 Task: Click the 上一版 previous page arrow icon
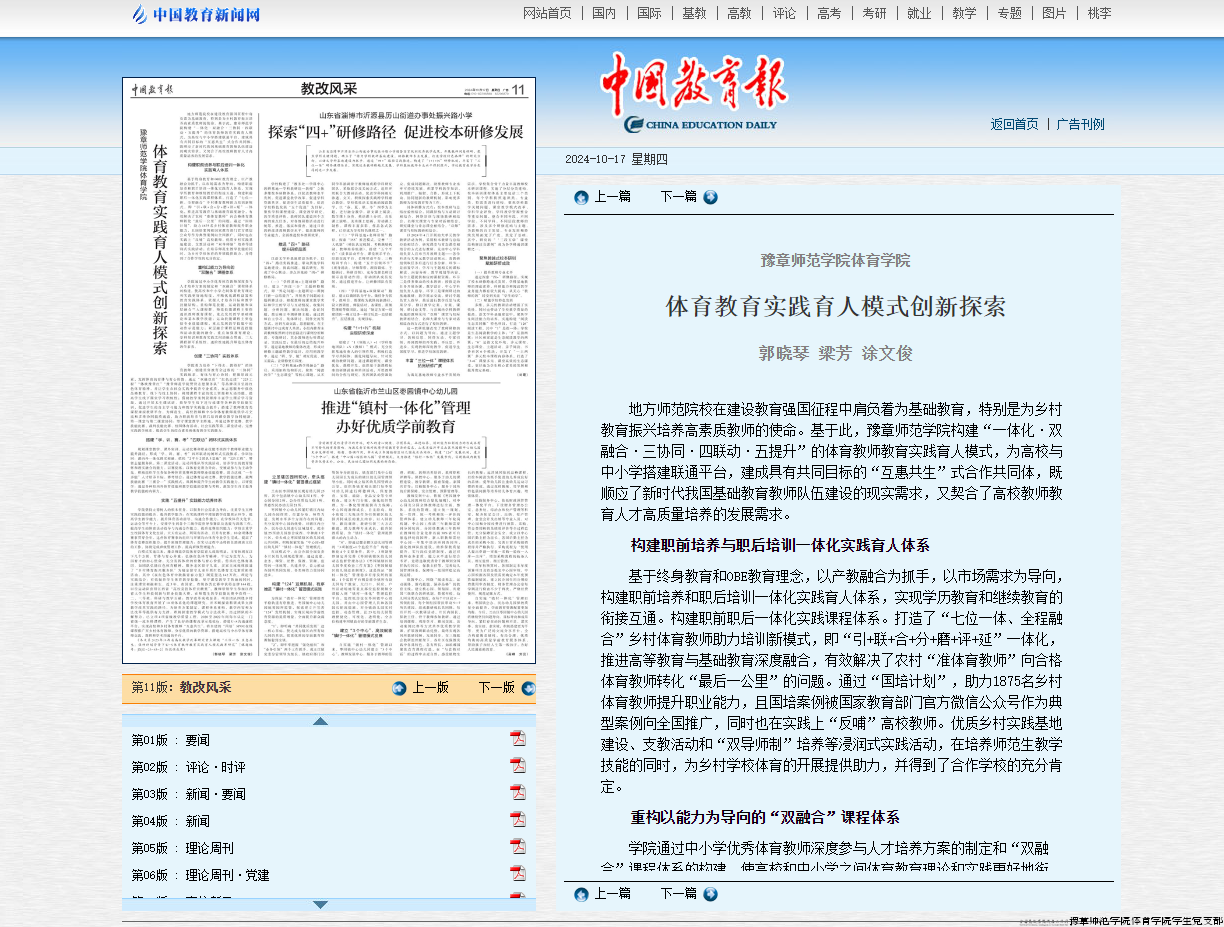[x=400, y=688]
